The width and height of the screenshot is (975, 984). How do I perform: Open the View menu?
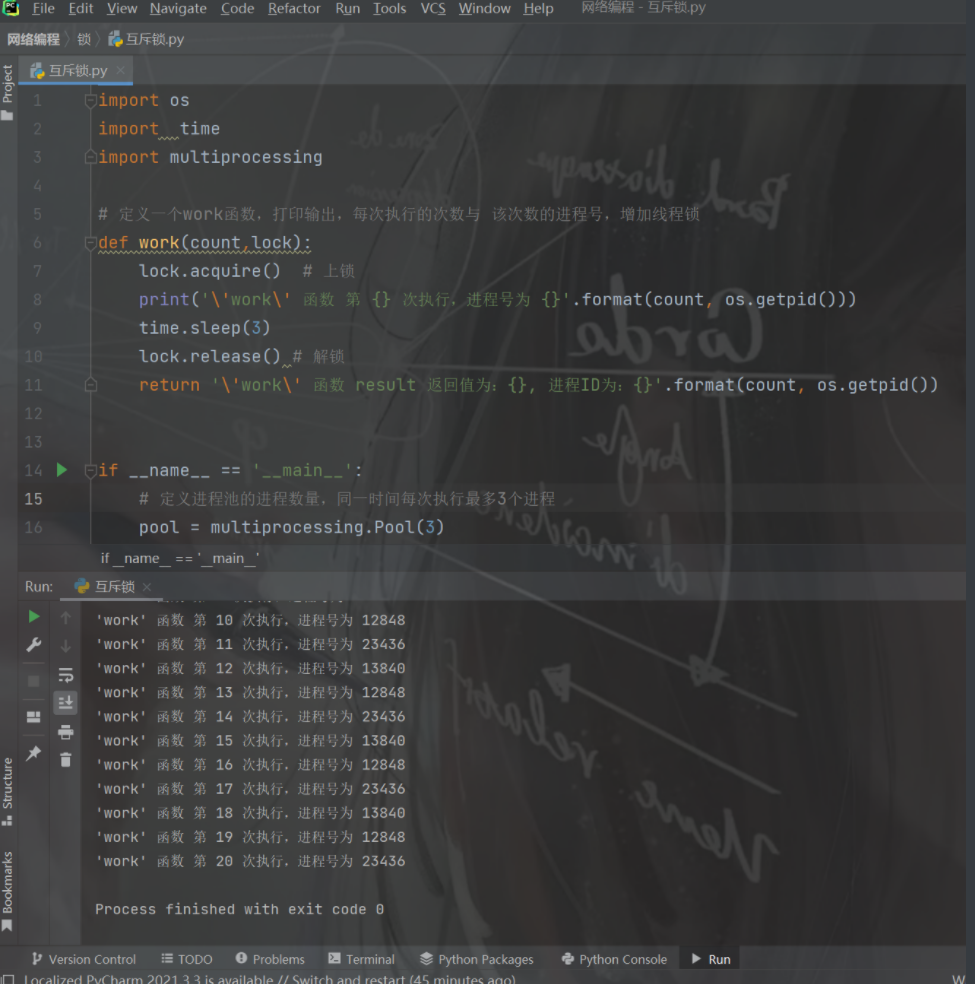(122, 8)
